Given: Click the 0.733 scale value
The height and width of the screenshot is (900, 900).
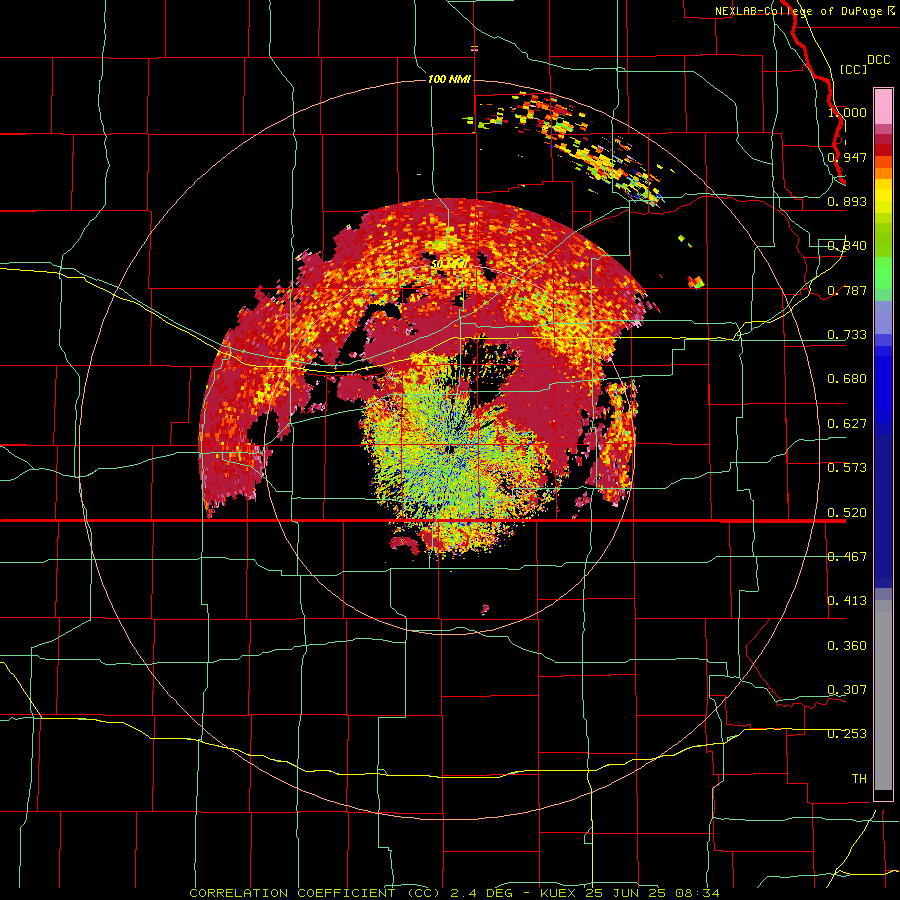Looking at the screenshot, I should pyautogui.click(x=847, y=335).
